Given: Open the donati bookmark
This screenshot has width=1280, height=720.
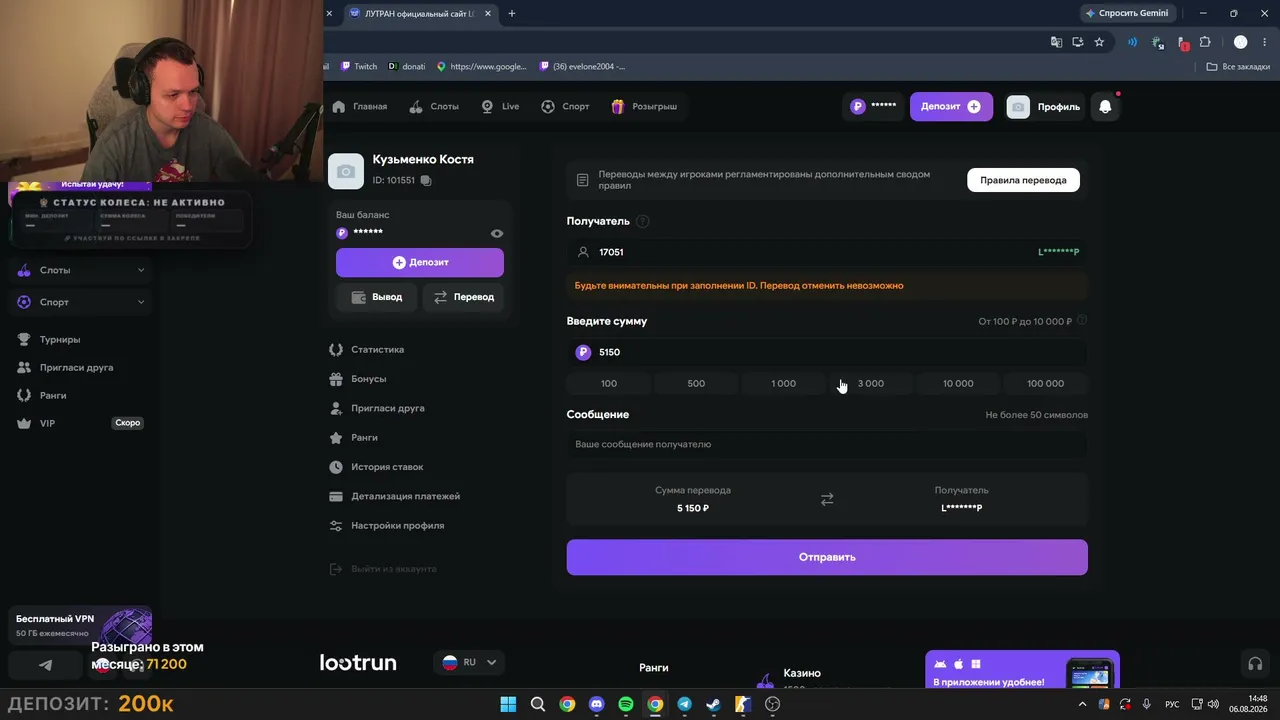Looking at the screenshot, I should point(407,67).
